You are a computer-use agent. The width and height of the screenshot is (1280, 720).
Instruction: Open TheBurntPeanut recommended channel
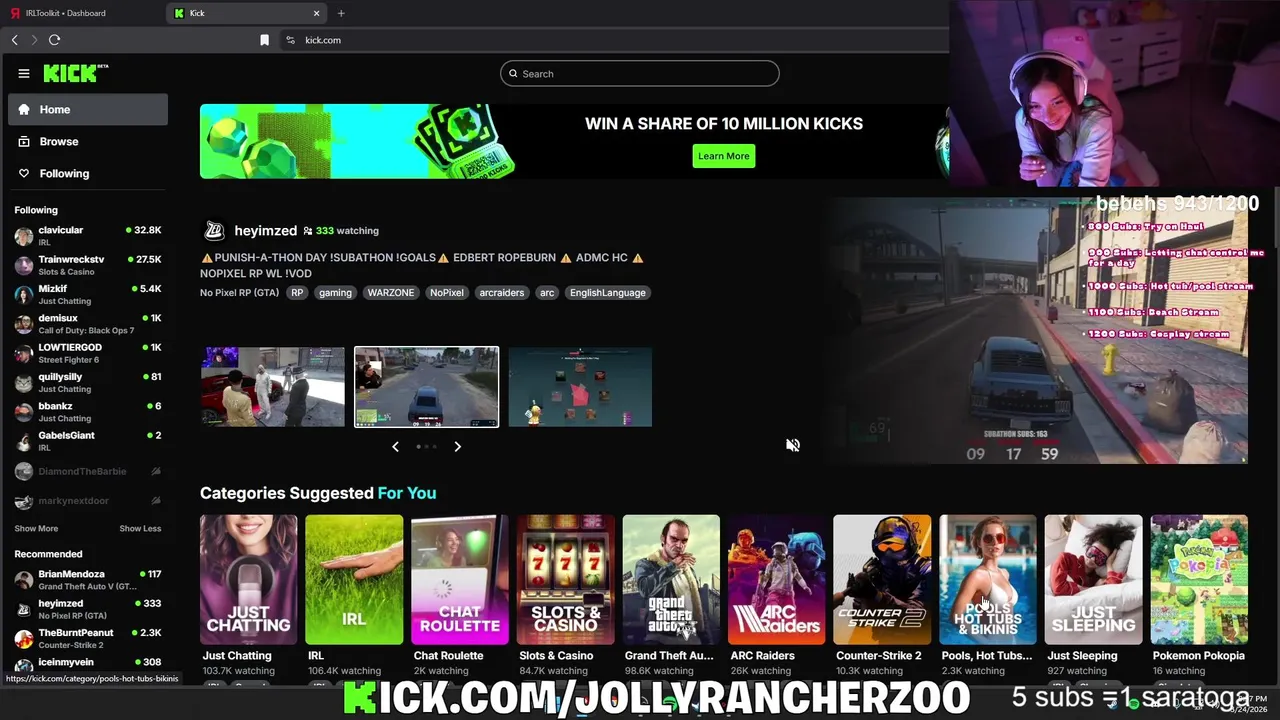pyautogui.click(x=88, y=638)
